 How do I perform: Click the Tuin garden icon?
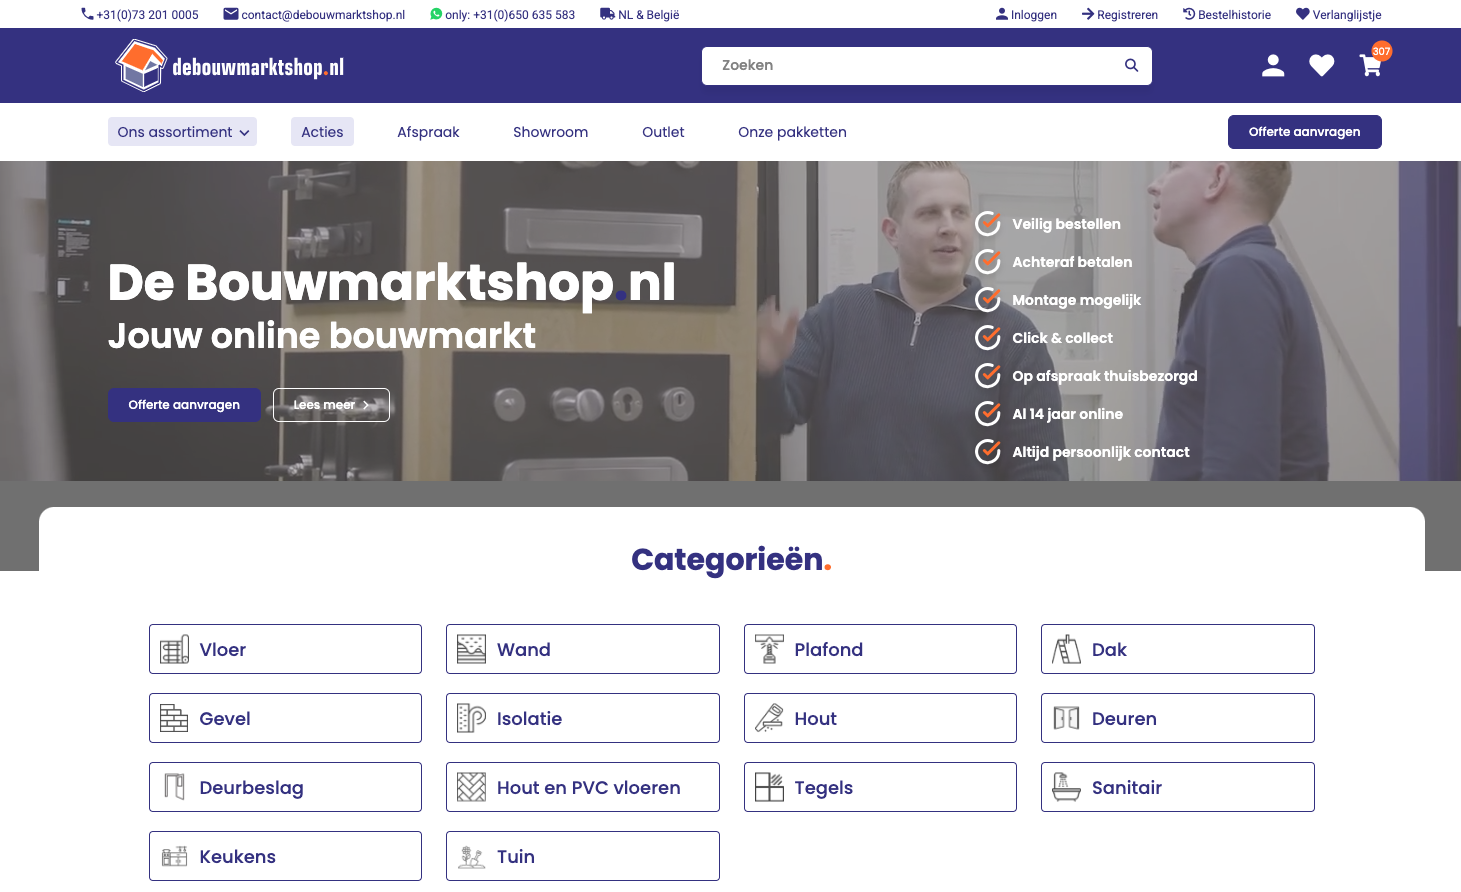coord(471,857)
